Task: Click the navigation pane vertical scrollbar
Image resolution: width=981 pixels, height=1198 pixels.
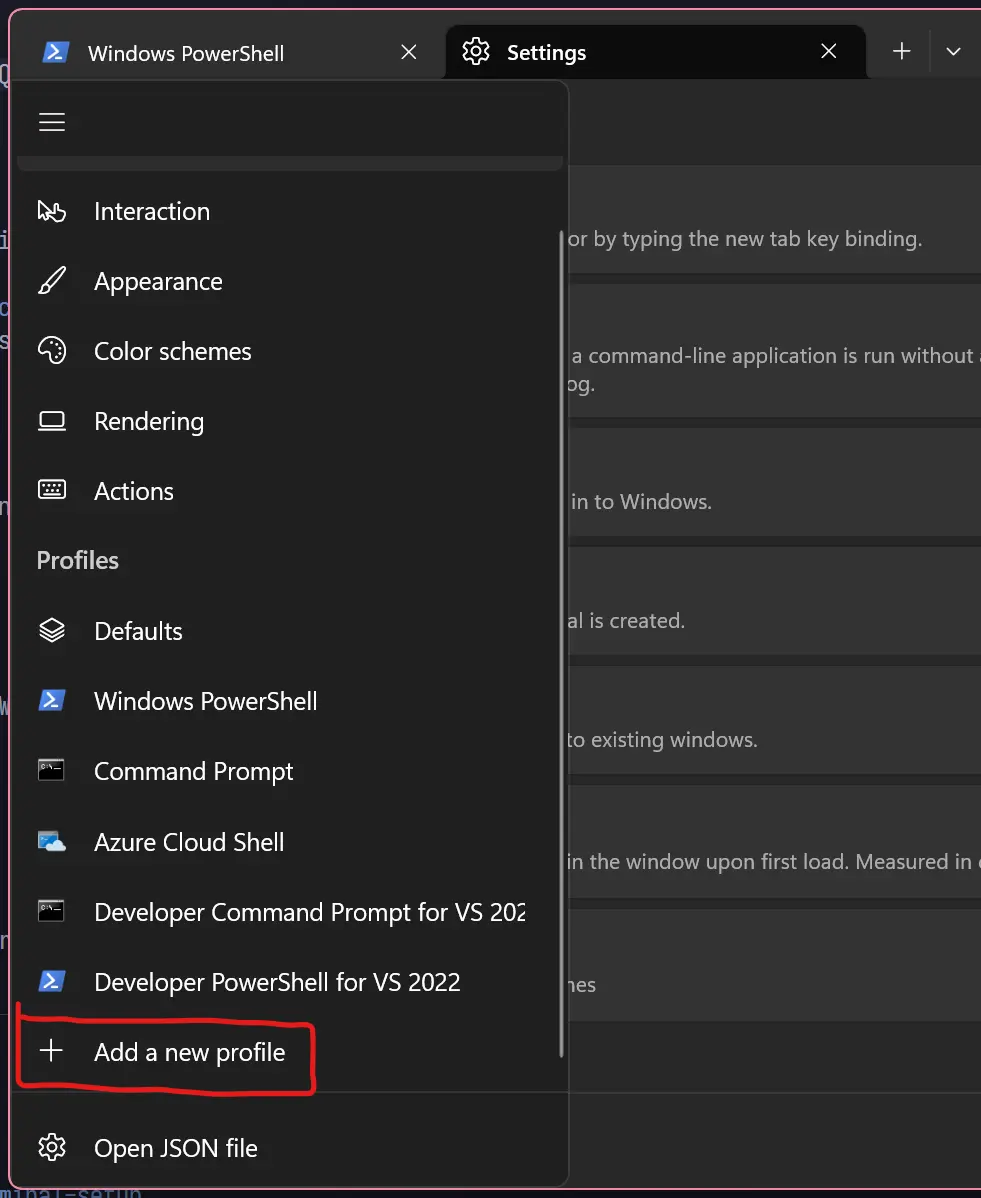Action: (x=562, y=643)
